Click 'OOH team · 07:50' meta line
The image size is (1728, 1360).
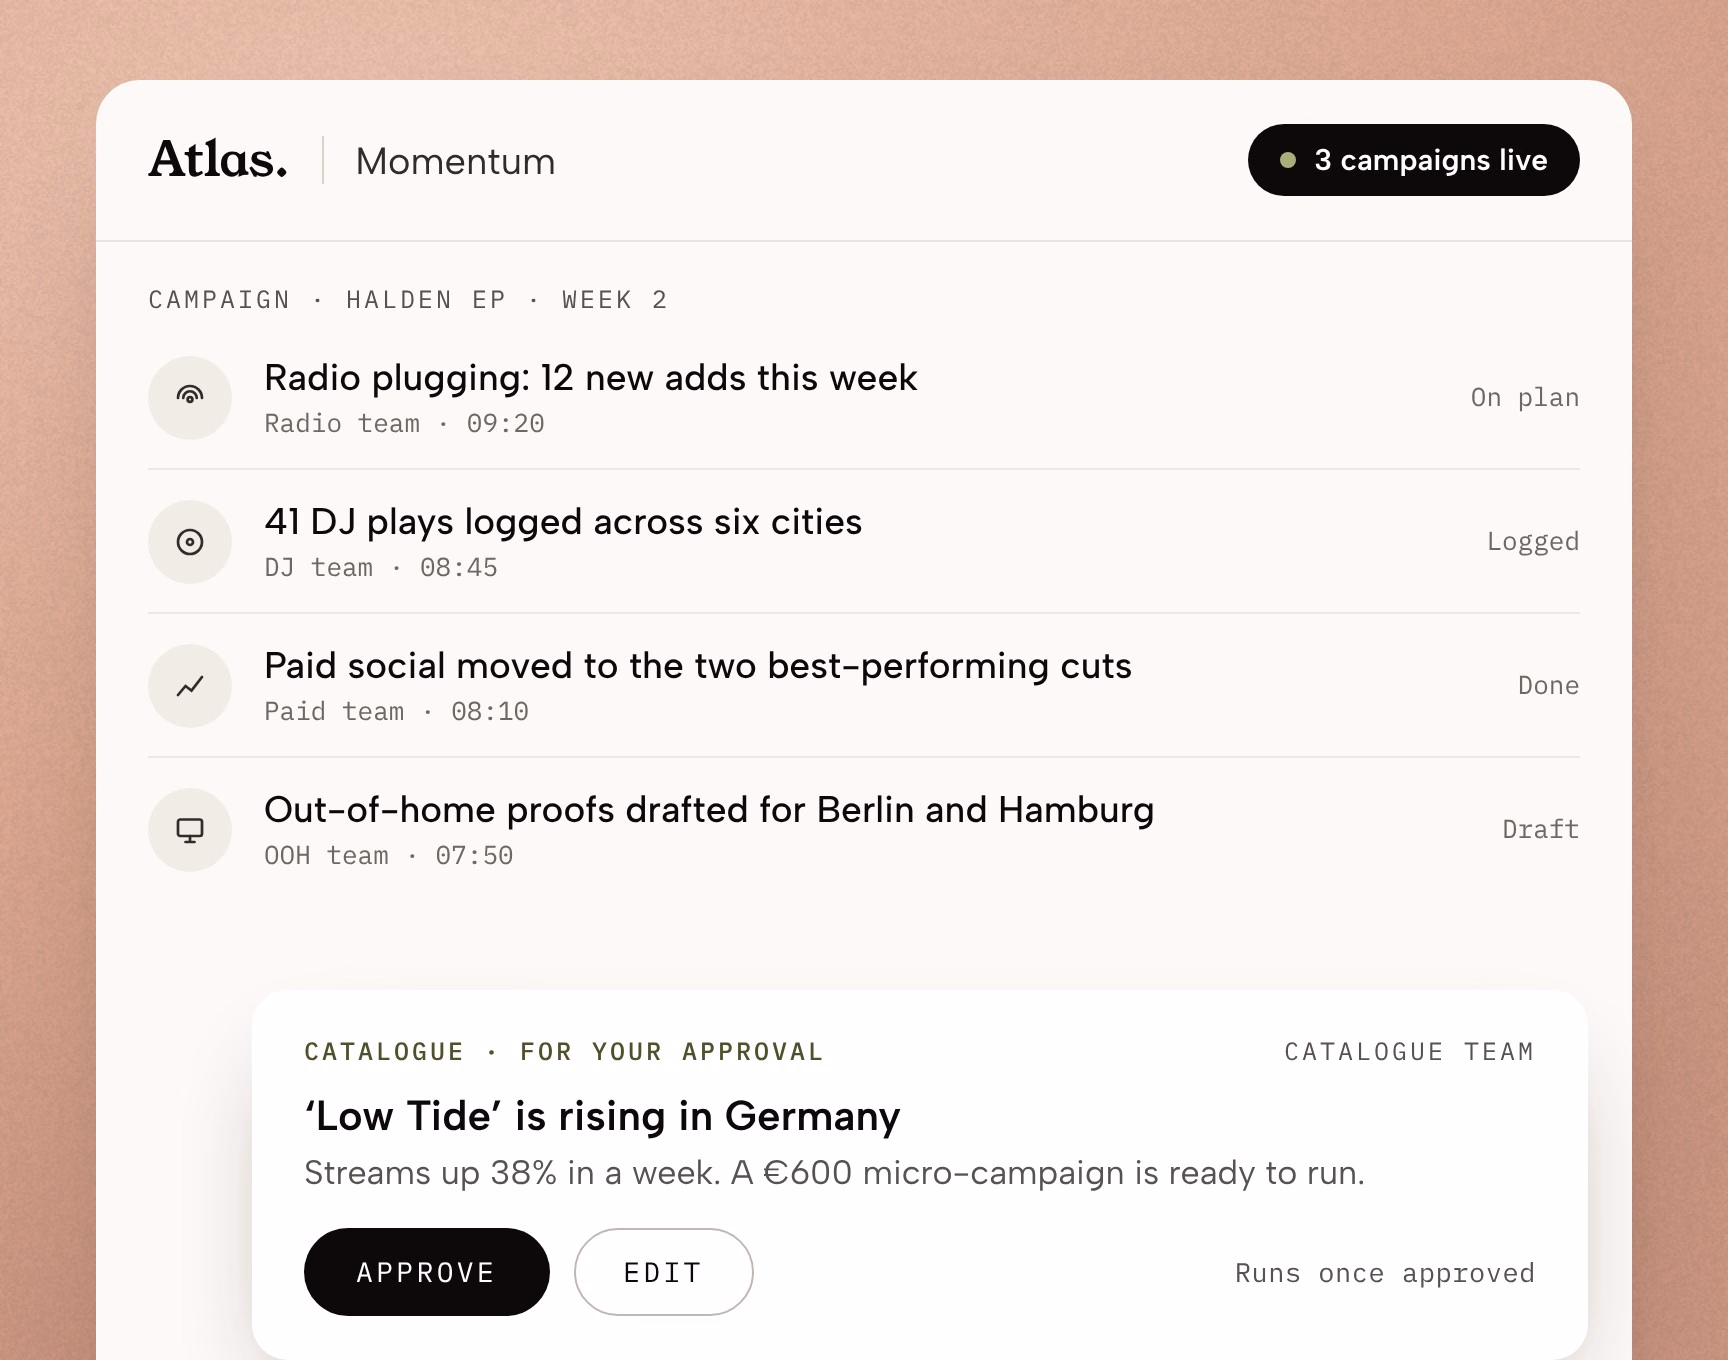pos(388,855)
